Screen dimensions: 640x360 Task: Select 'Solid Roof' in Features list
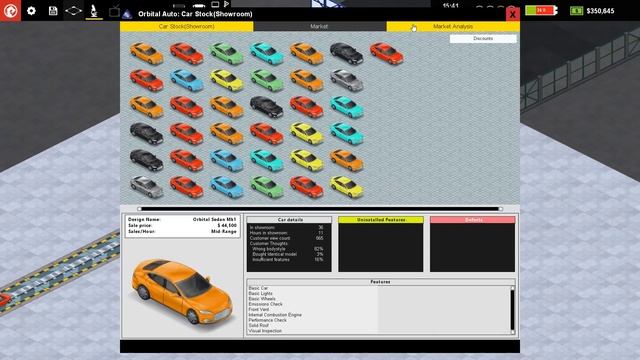coord(259,325)
